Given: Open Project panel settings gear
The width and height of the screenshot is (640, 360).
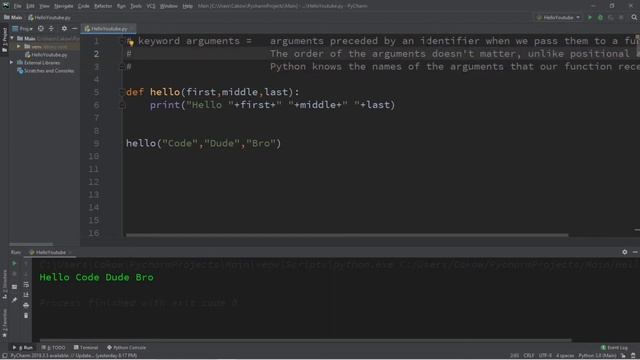Looking at the screenshot, I should point(64,29).
